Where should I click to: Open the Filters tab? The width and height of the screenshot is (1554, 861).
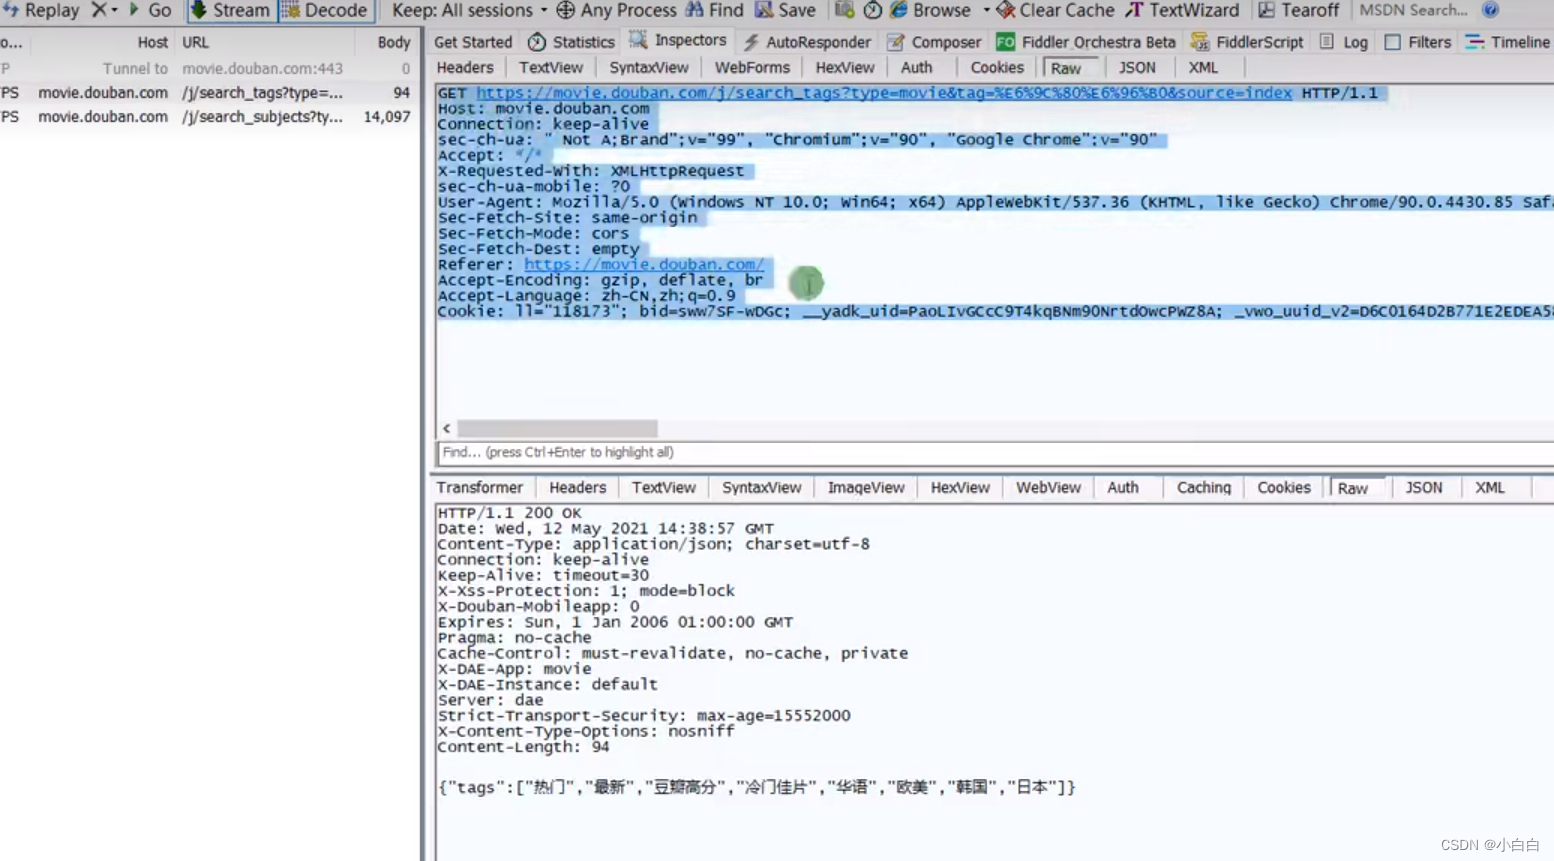[1417, 42]
